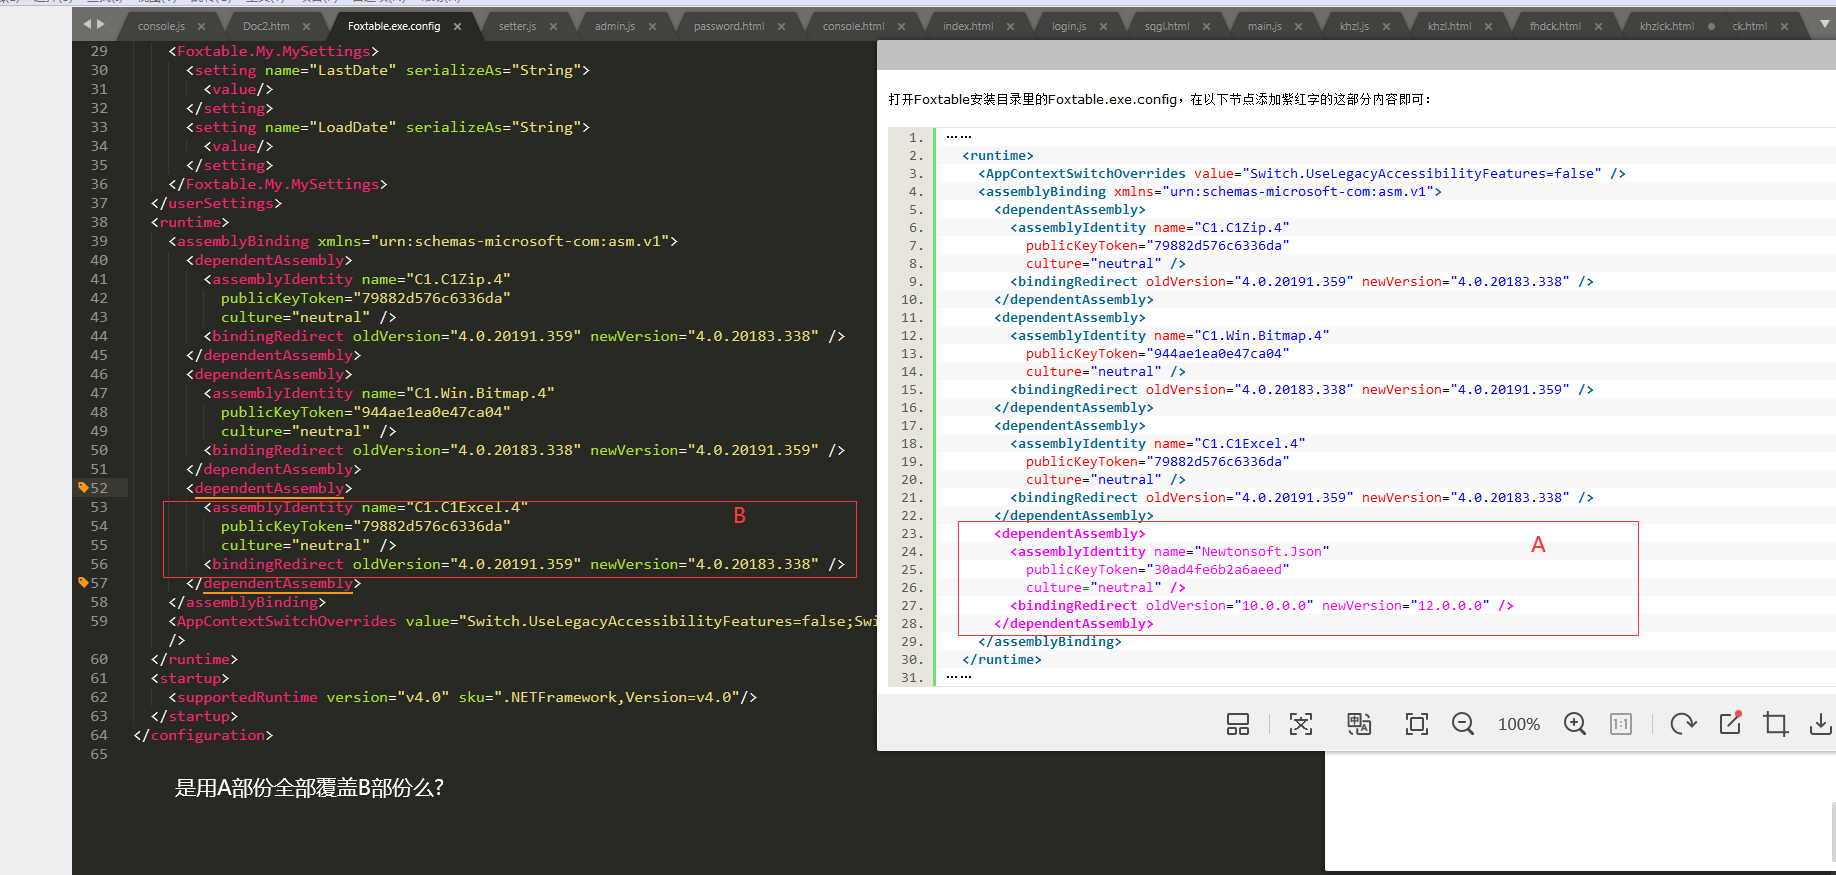Close the khzl.html tab

[1489, 27]
